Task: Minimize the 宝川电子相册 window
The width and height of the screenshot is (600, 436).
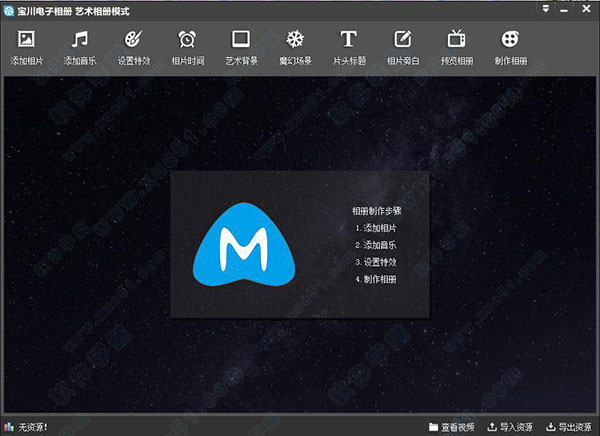Action: pyautogui.click(x=564, y=10)
